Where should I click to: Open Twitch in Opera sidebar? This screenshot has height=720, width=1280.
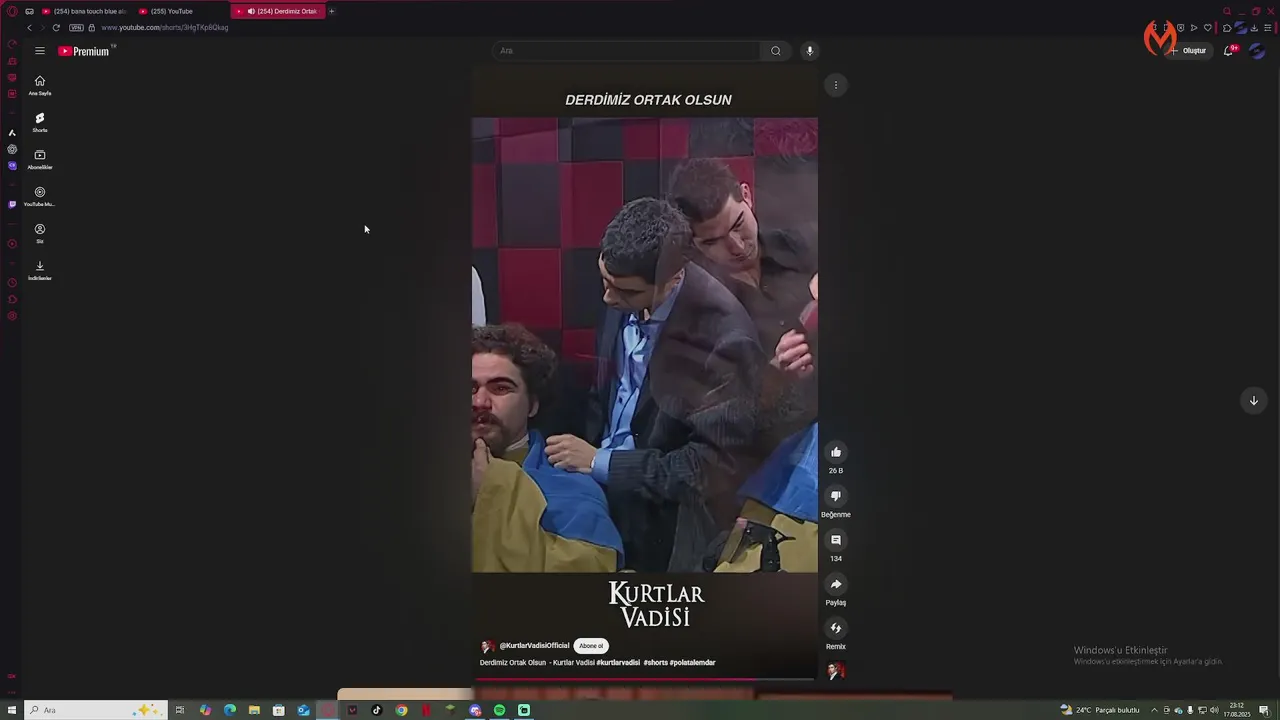[12, 204]
